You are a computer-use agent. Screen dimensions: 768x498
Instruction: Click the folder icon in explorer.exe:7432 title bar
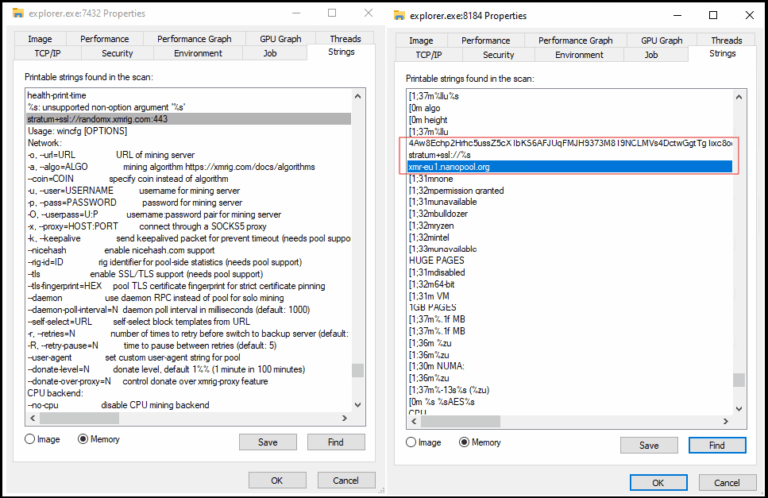tap(18, 13)
